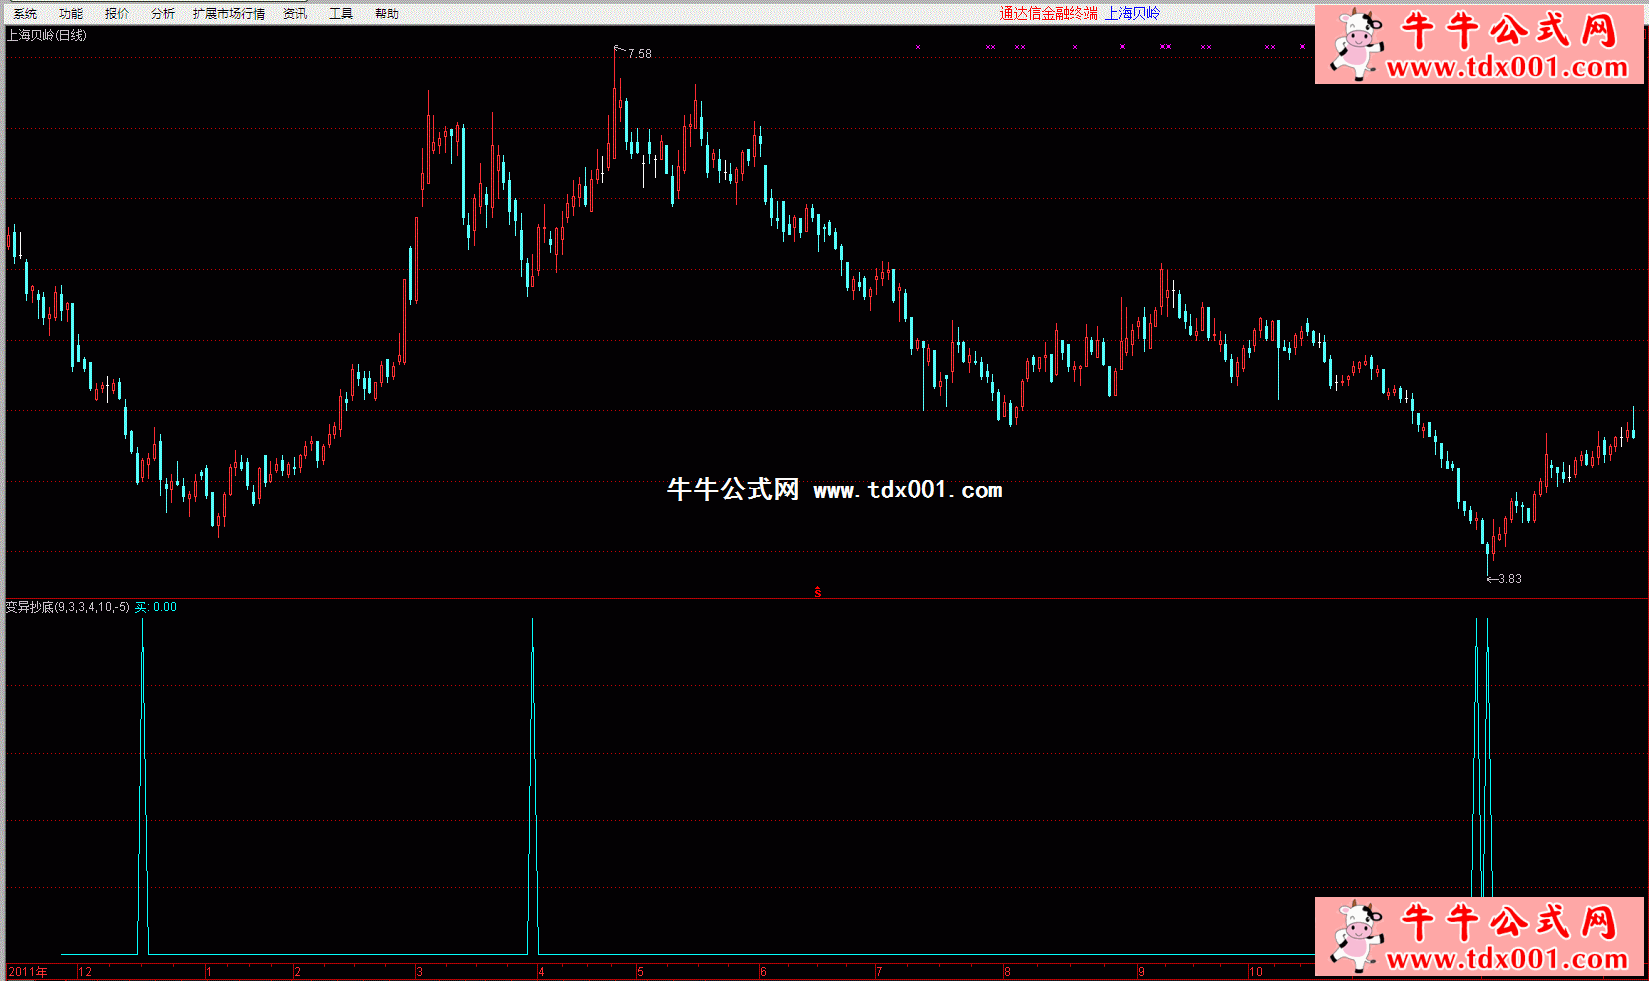Click the center 牛牛公式网 watermark text
Viewport: 1649px width, 981px height.
pos(733,489)
